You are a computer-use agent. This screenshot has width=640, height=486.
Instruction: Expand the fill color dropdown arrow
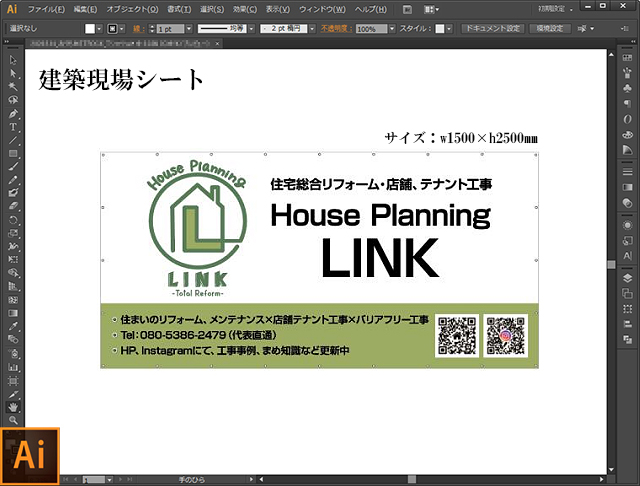[x=99, y=29]
